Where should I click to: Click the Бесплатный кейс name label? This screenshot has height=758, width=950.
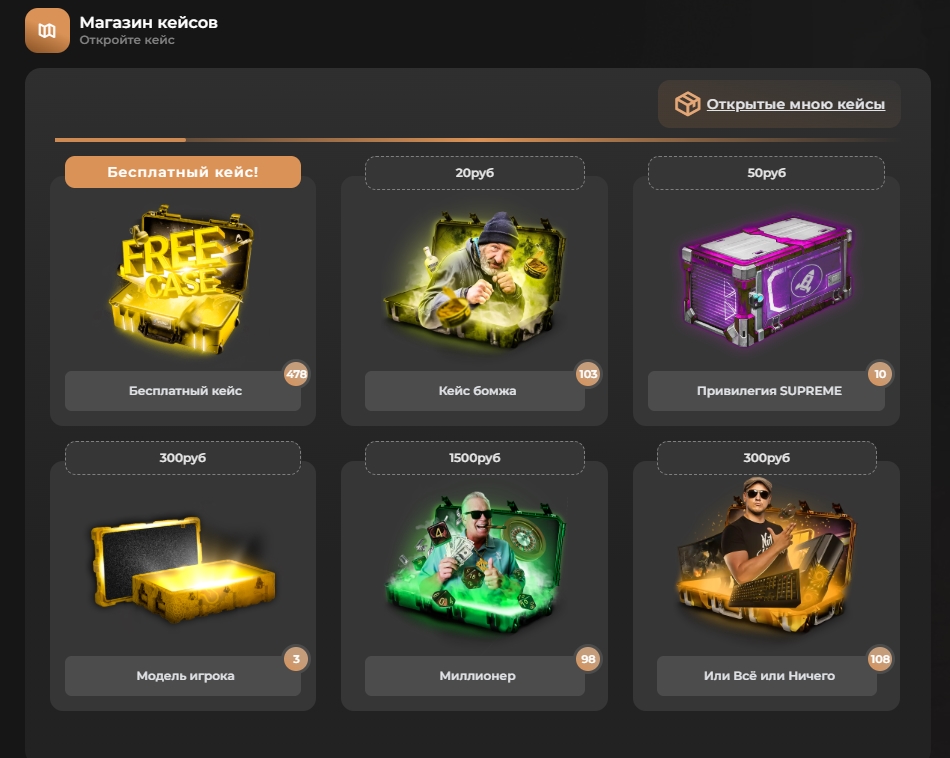tap(183, 391)
